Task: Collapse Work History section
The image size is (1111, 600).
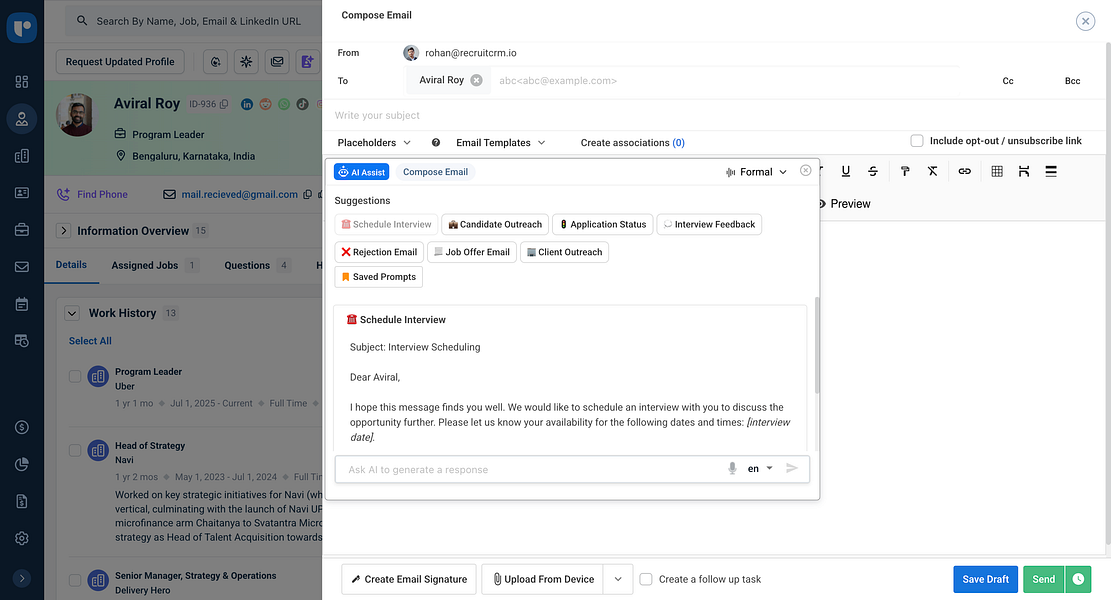Action: pos(72,313)
